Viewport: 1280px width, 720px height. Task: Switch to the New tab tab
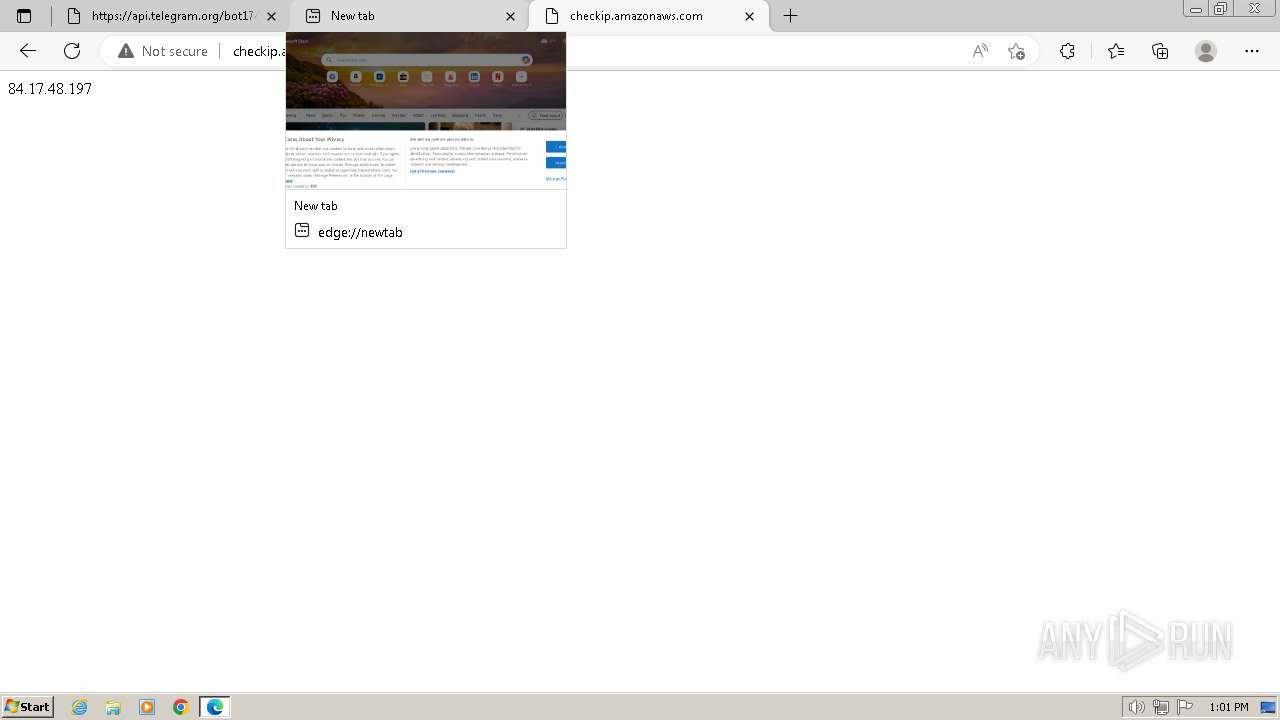tap(409, 16)
